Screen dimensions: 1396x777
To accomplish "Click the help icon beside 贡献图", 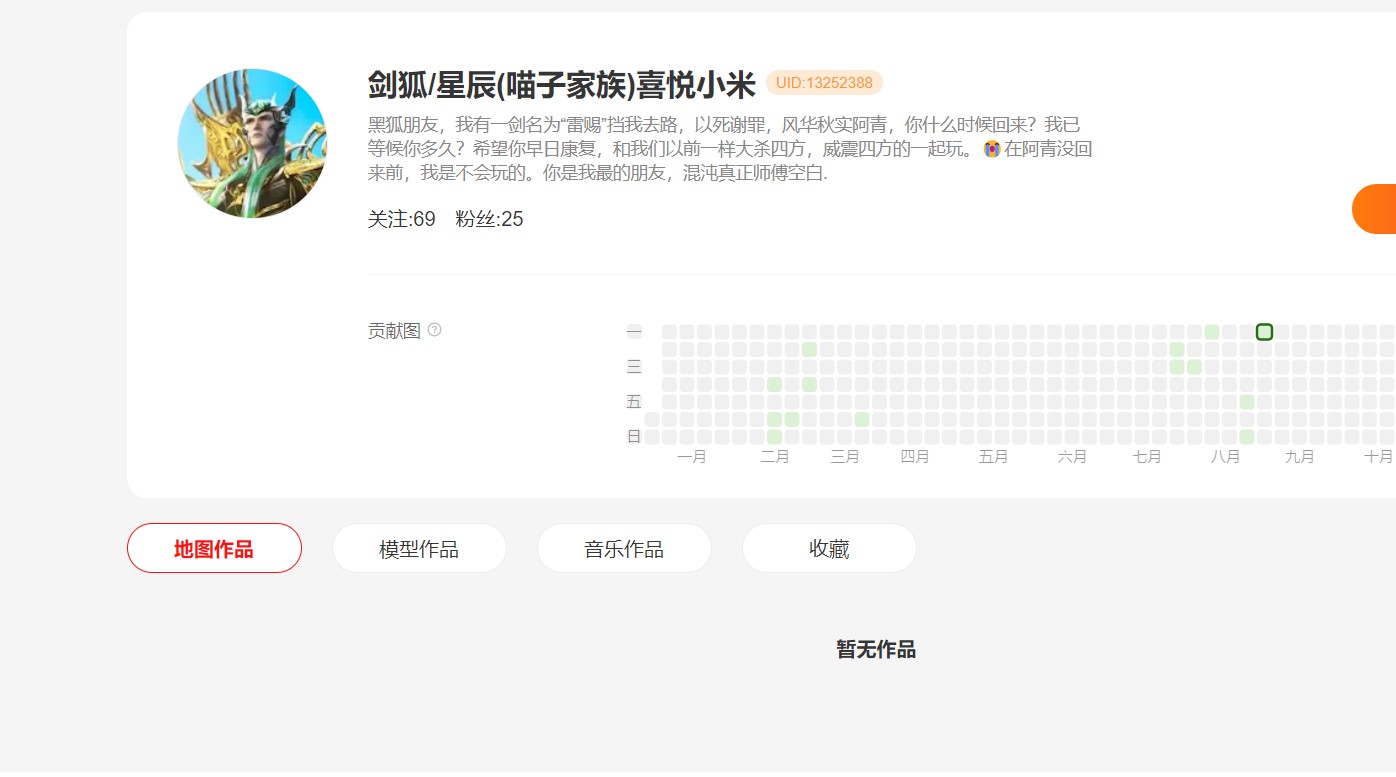I will click(434, 330).
